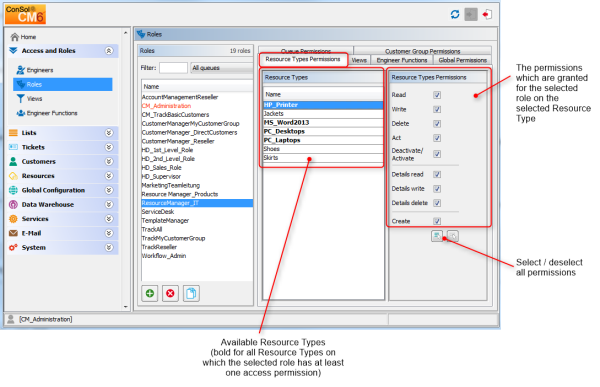This screenshot has height=387, width=600.
Task: Toggle the Act permission checkbox
Action: (x=437, y=138)
